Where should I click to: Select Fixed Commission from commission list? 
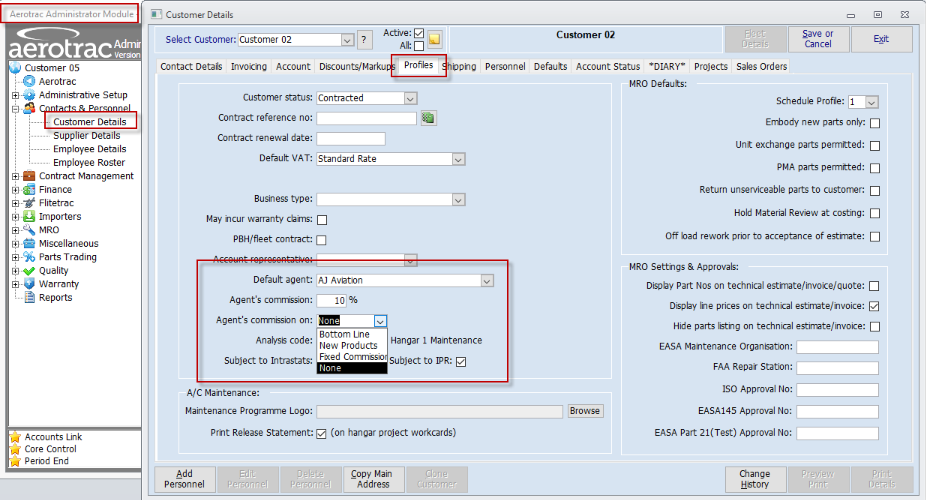point(352,357)
